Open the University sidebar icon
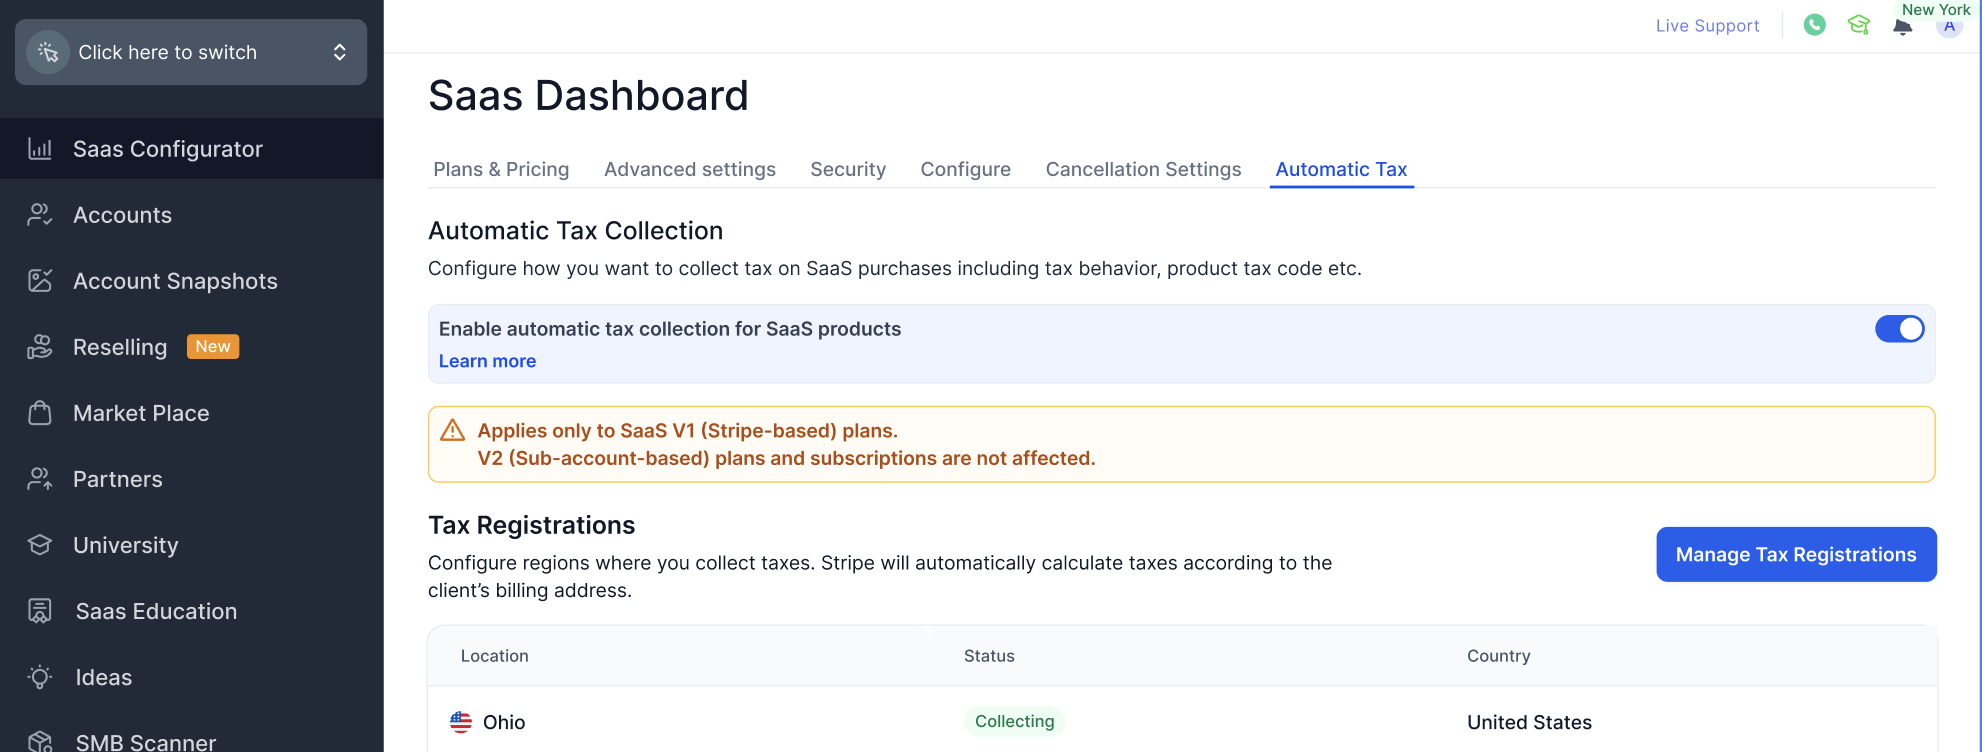 [x=40, y=545]
